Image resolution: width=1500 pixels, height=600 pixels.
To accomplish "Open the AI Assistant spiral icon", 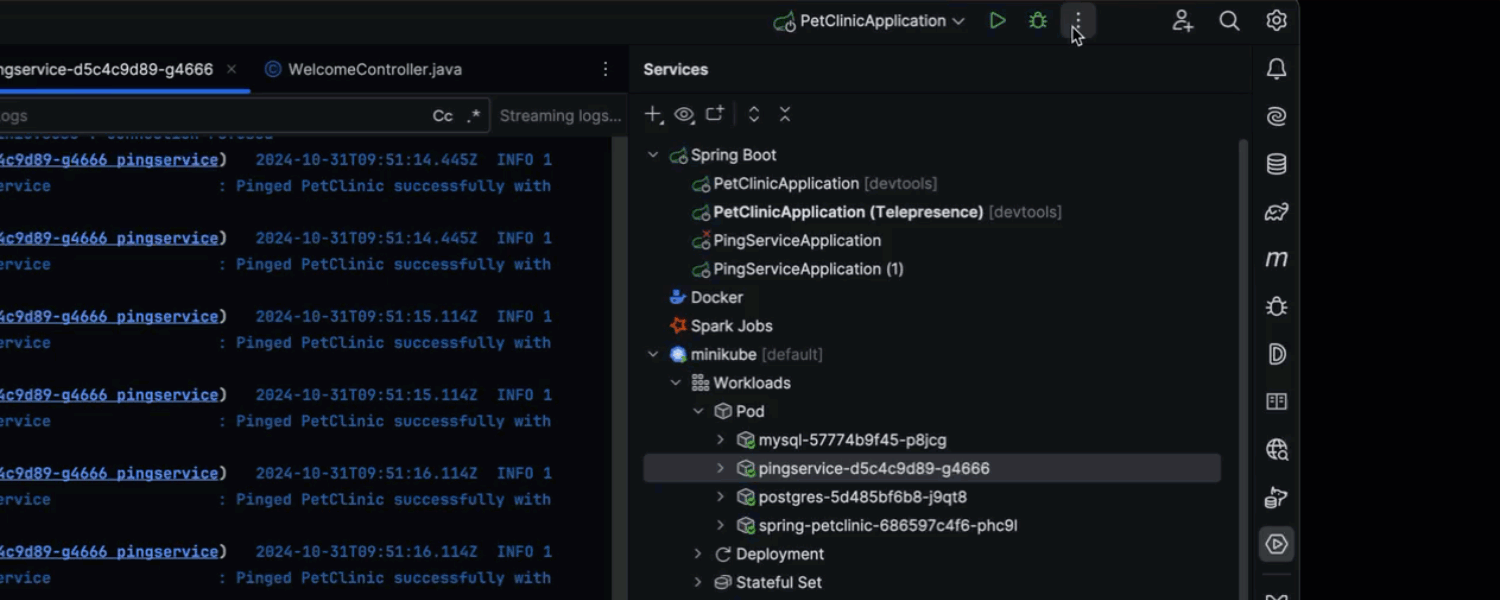I will pos(1277,116).
